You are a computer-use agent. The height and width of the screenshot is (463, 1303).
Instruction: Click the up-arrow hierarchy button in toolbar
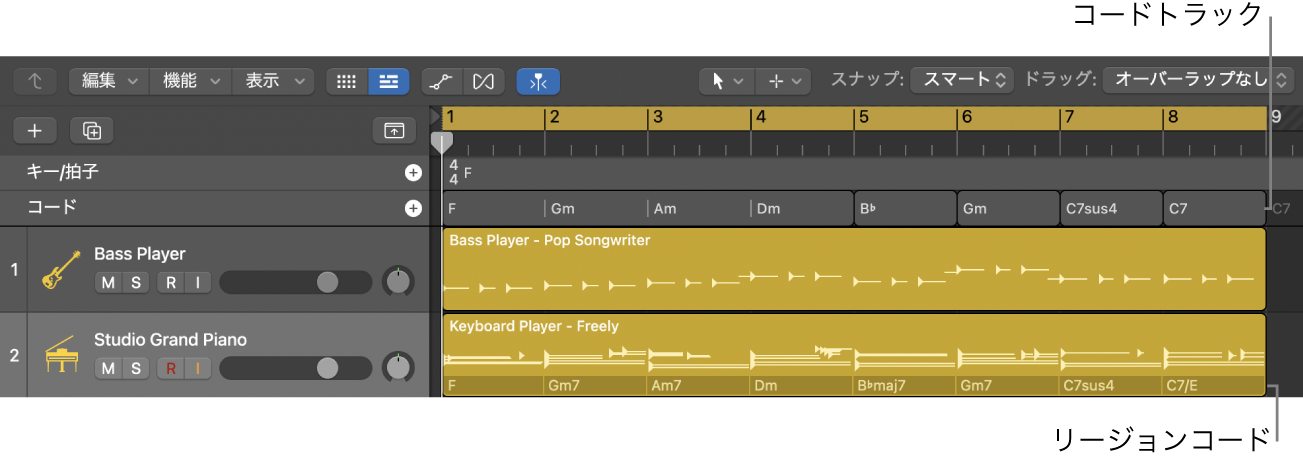point(35,81)
